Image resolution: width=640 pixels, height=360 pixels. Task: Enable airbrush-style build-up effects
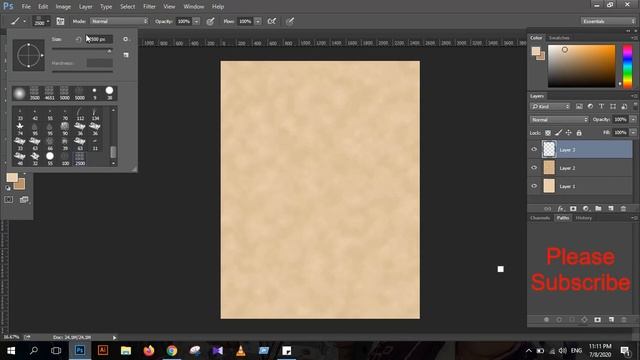coord(271,21)
